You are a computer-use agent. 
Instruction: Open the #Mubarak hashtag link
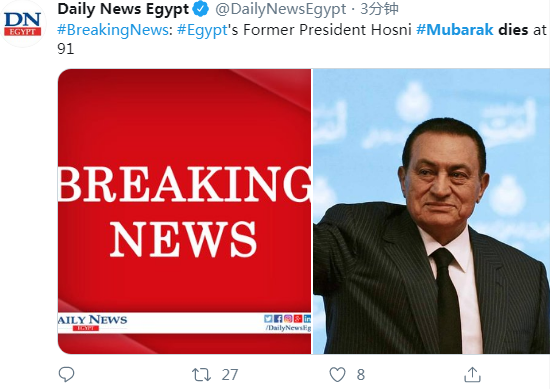click(x=455, y=30)
